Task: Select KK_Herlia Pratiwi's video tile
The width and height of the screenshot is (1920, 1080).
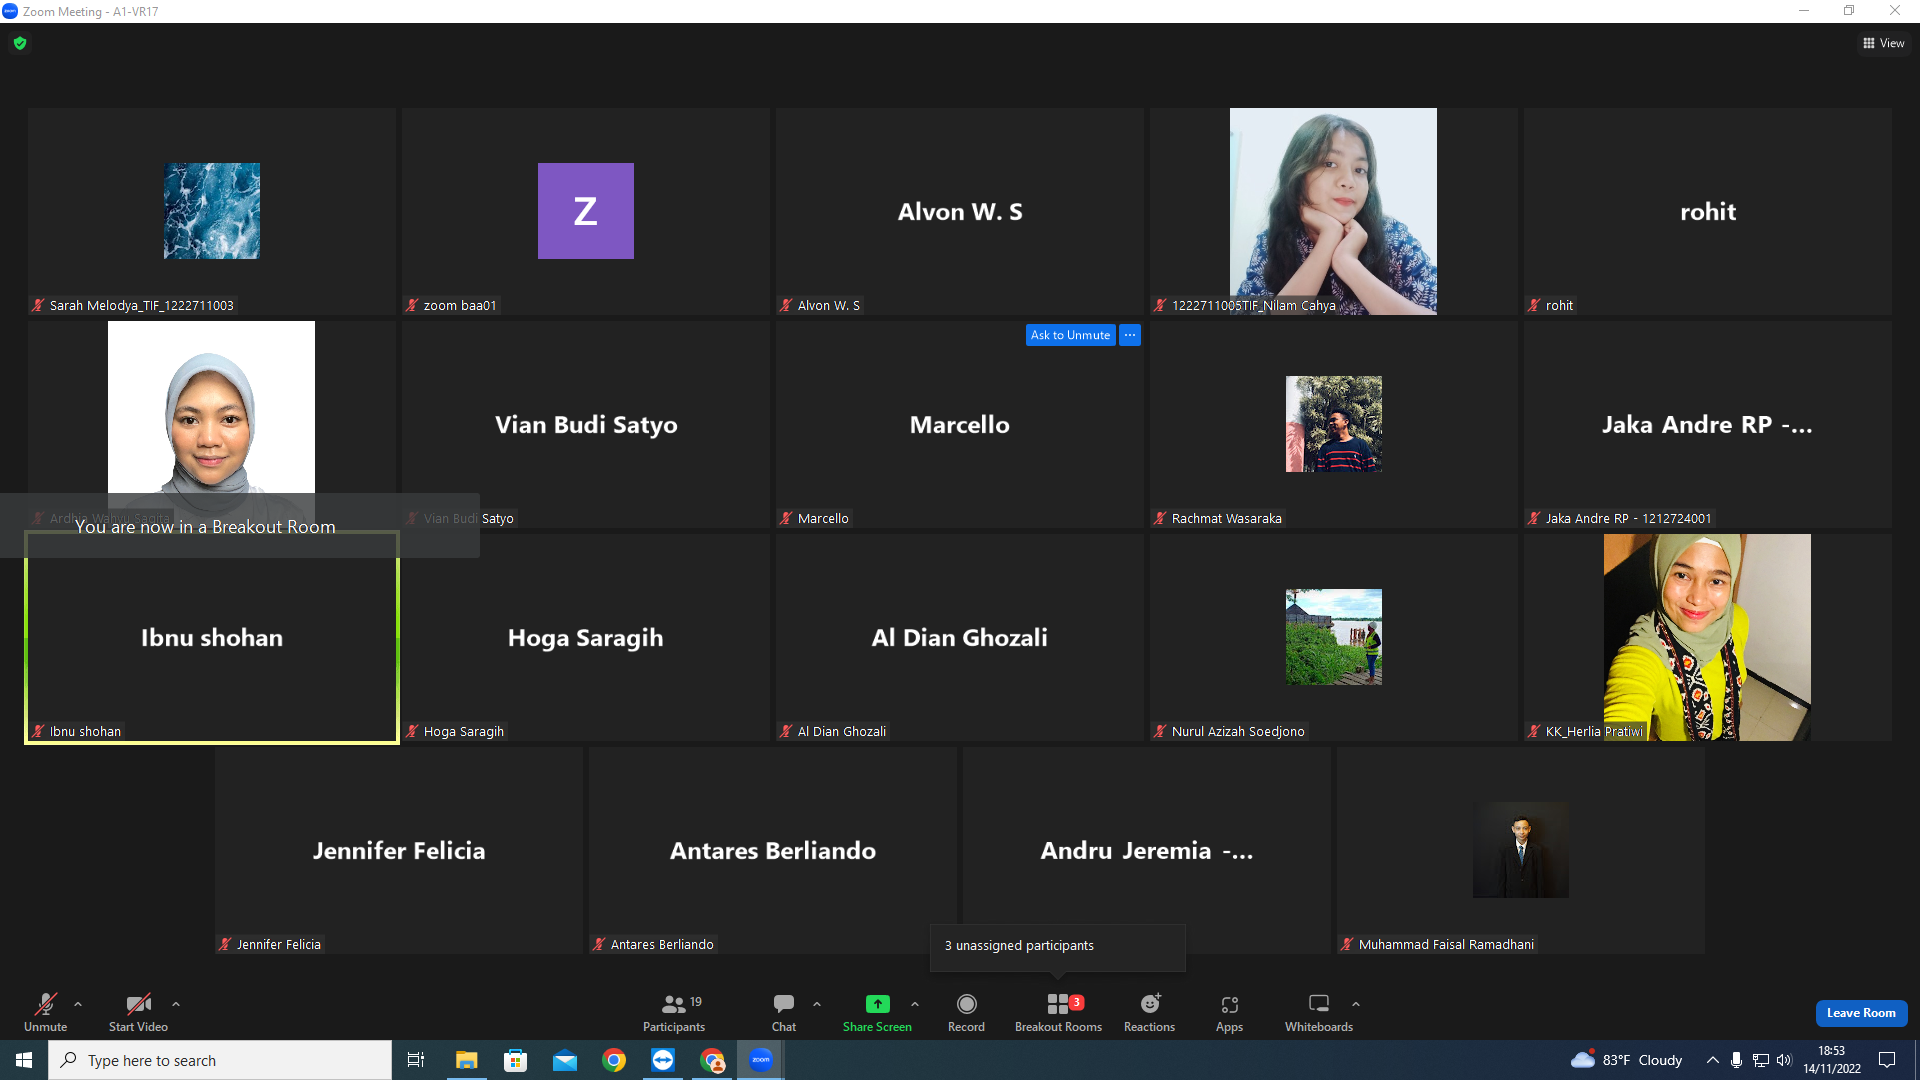Action: 1708,637
